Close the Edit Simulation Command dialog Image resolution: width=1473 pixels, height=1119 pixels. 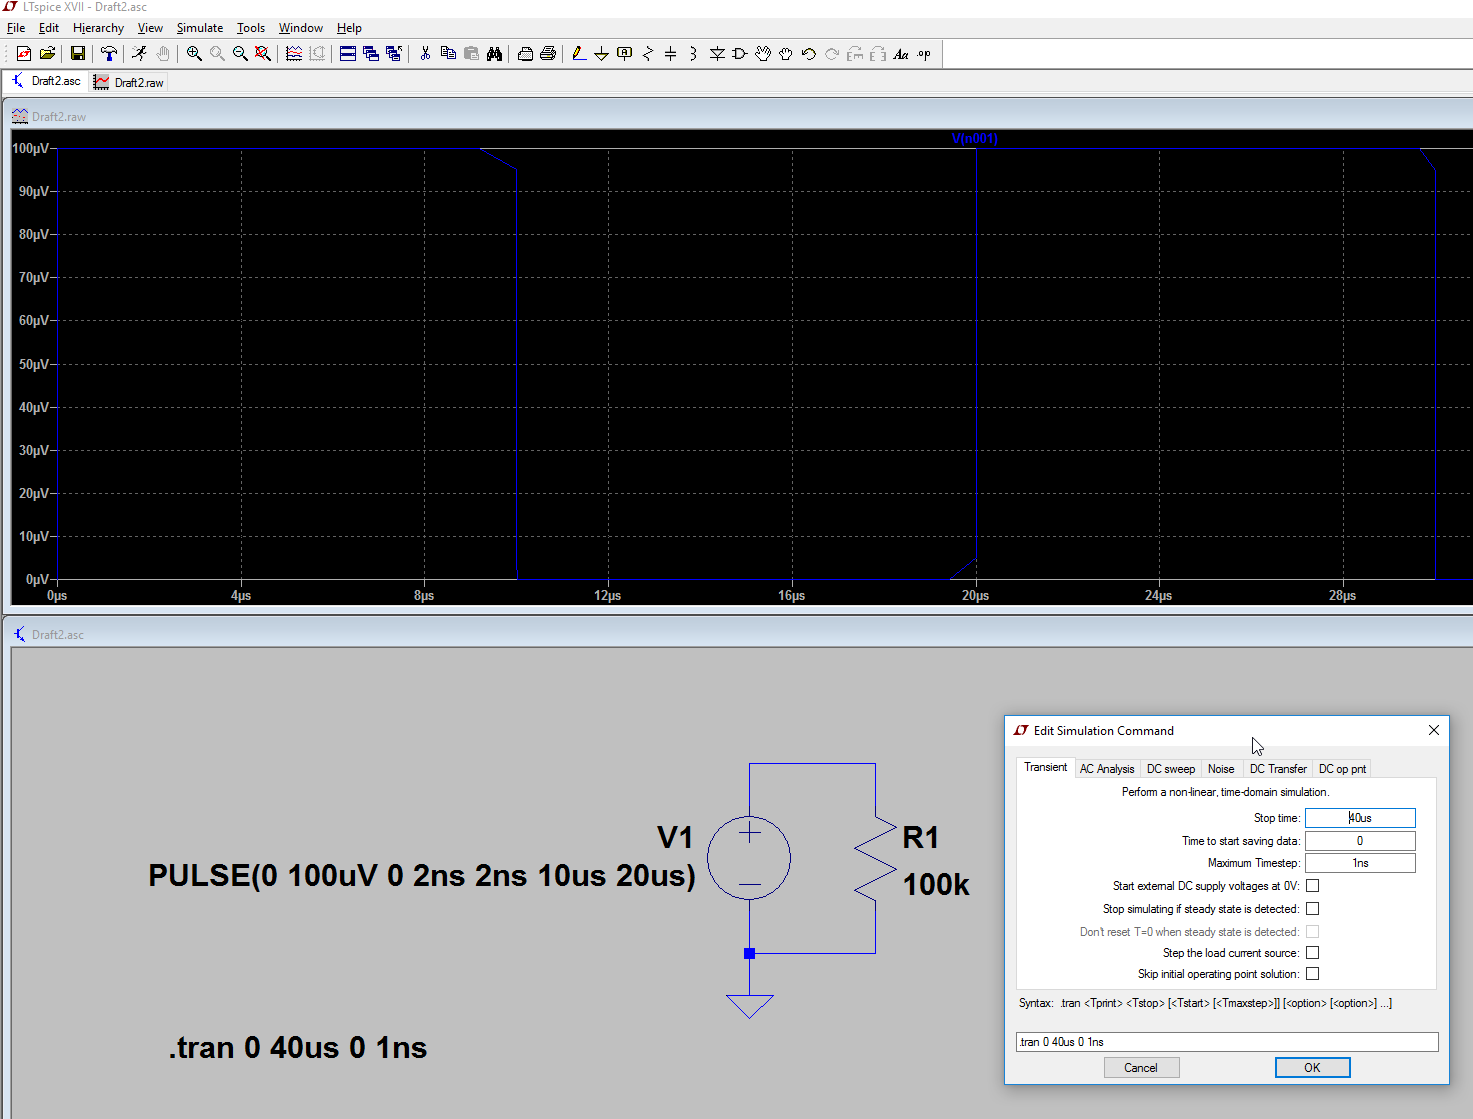point(1433,730)
